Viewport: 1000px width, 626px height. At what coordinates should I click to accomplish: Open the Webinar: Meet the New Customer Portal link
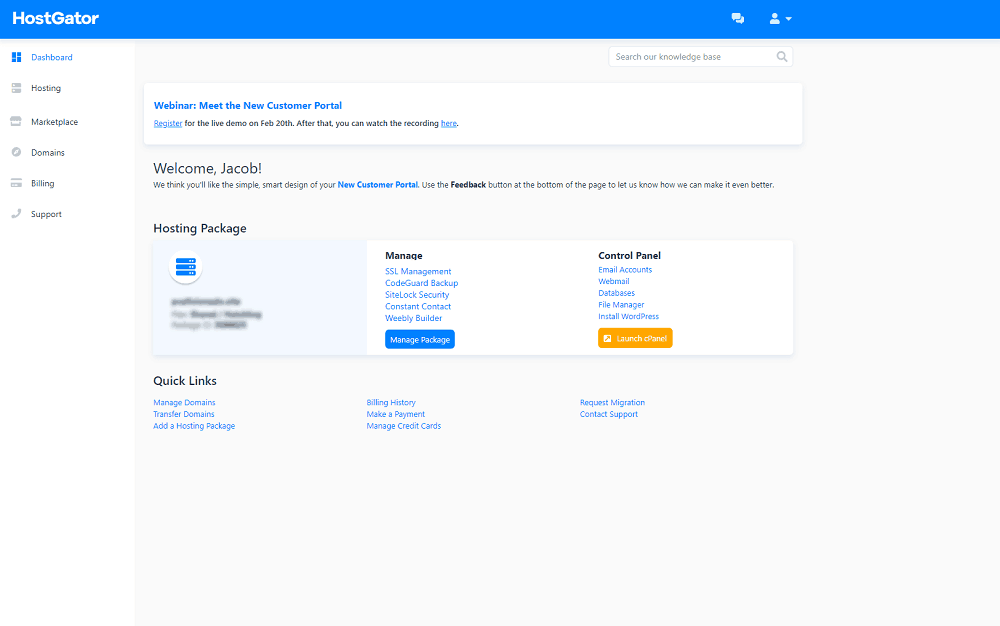coord(247,105)
